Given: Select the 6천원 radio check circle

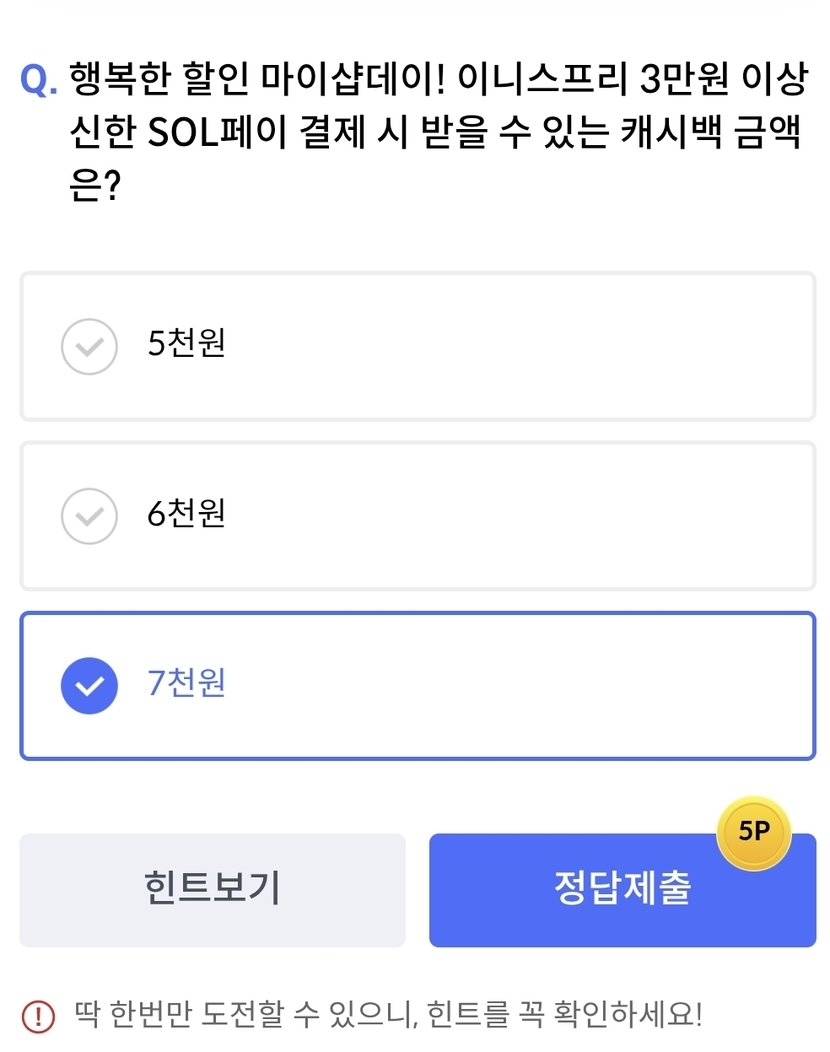Looking at the screenshot, I should tap(90, 516).
